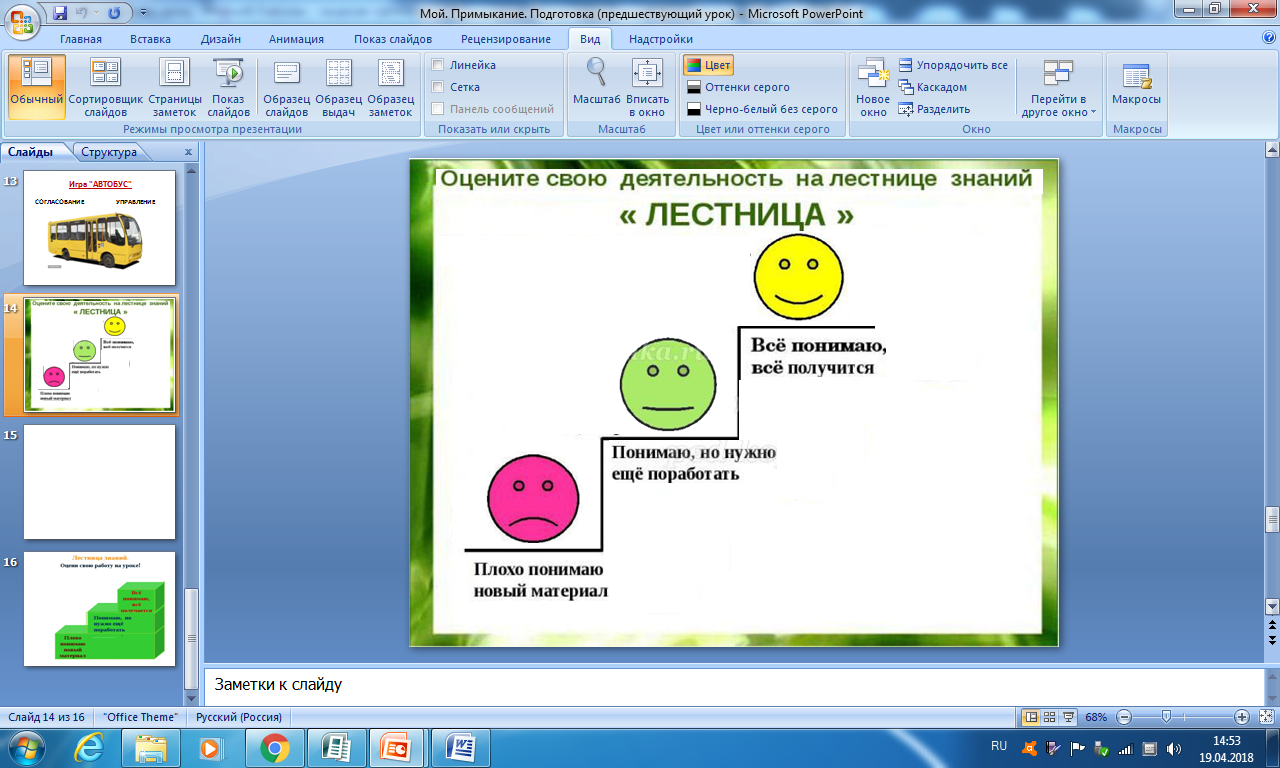Open Slide Sorter (Сортировщик слайдов) view
The height and width of the screenshot is (768, 1280).
[106, 86]
